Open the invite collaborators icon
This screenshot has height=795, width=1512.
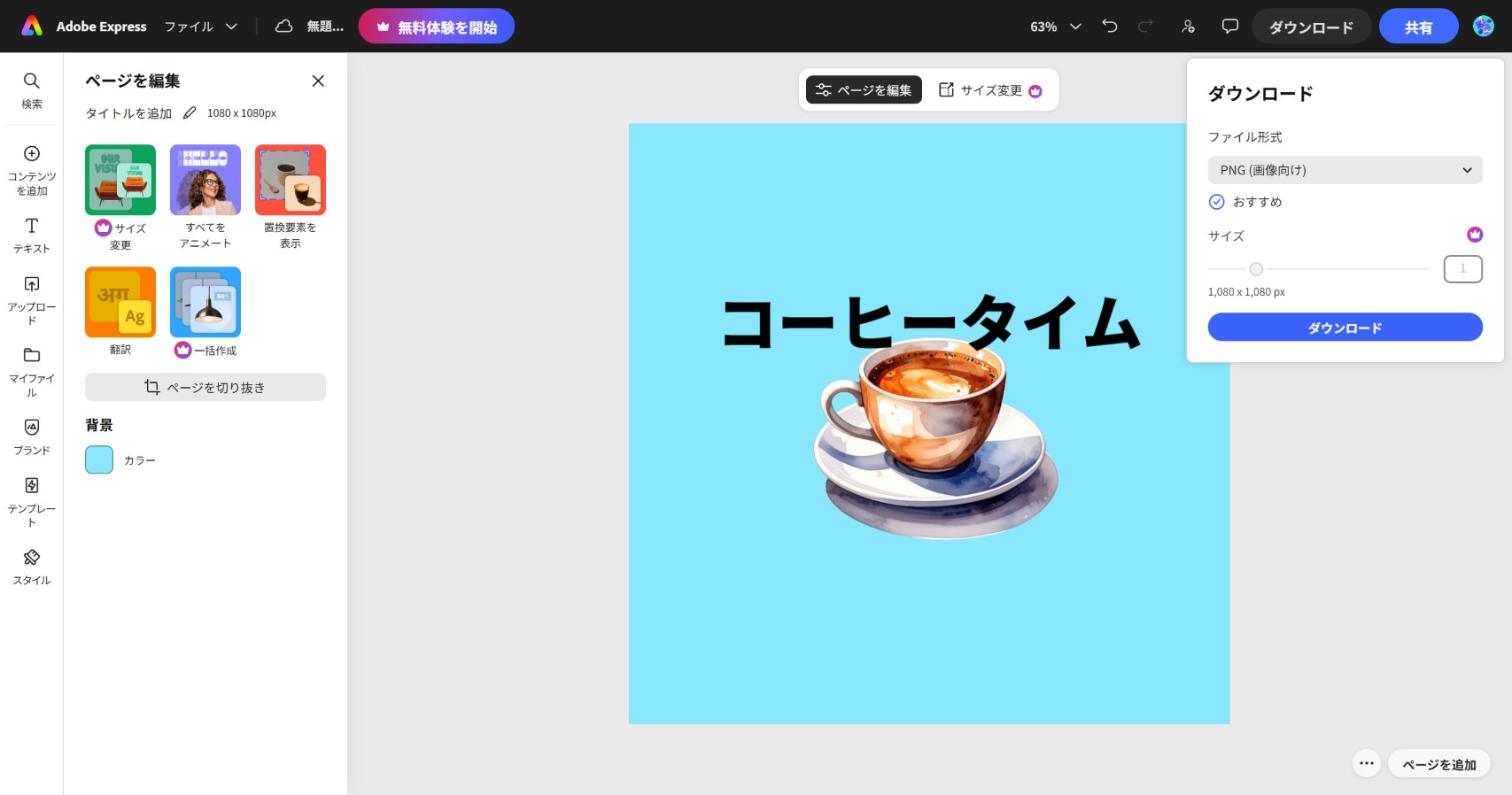[x=1188, y=26]
